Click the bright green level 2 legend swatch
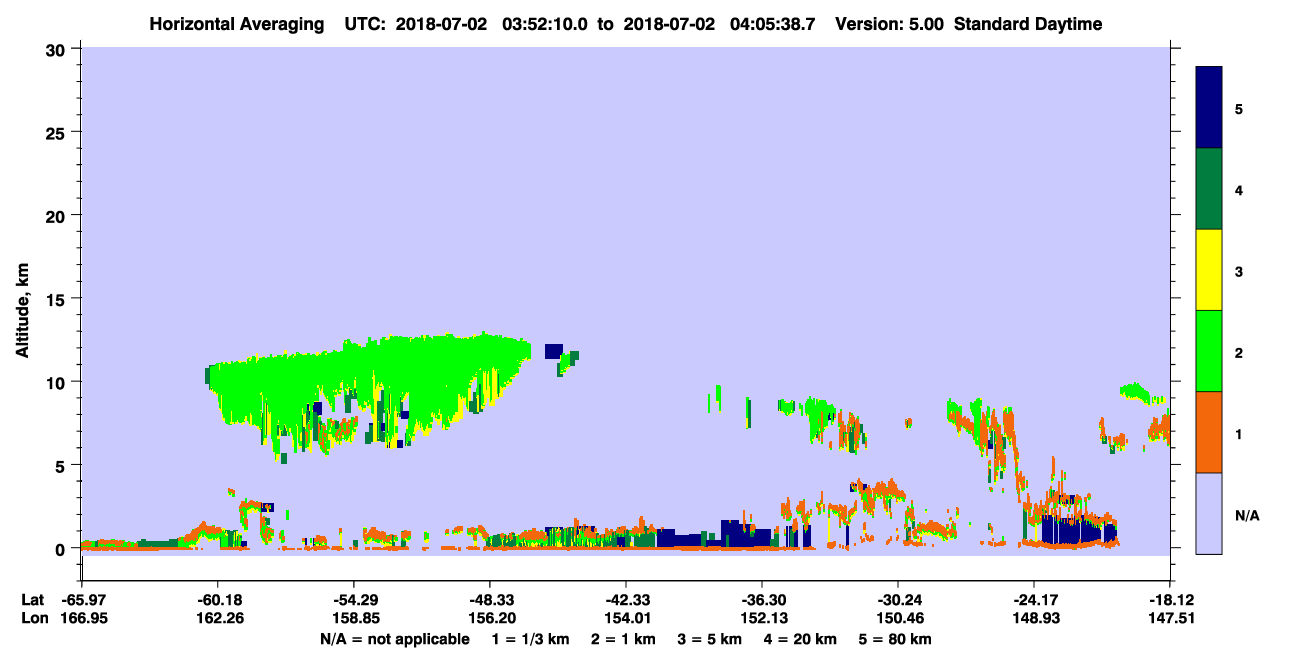 pos(1209,351)
